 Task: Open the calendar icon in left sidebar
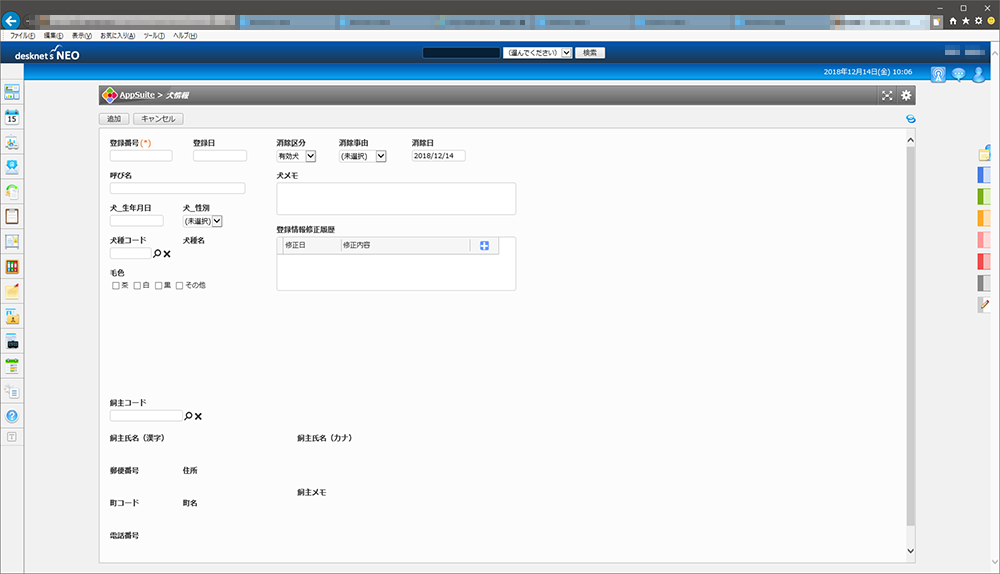13,117
